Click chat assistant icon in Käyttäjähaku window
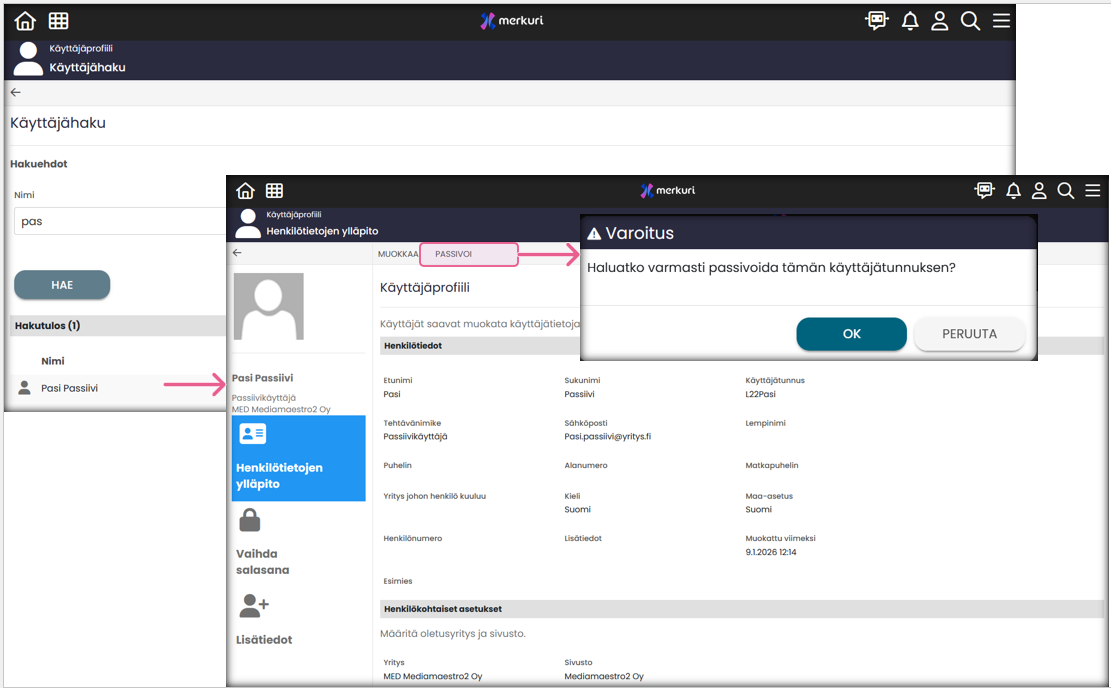Image resolution: width=1111 pixels, height=688 pixels. 877,21
